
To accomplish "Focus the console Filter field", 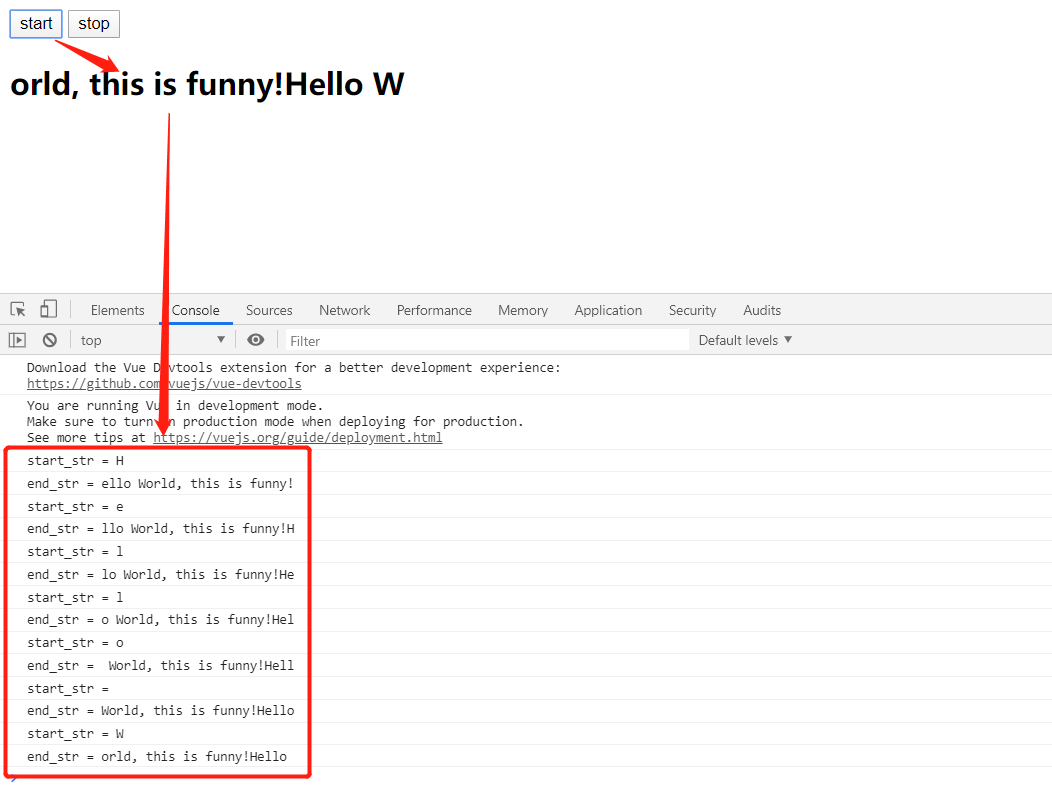I will click(487, 341).
